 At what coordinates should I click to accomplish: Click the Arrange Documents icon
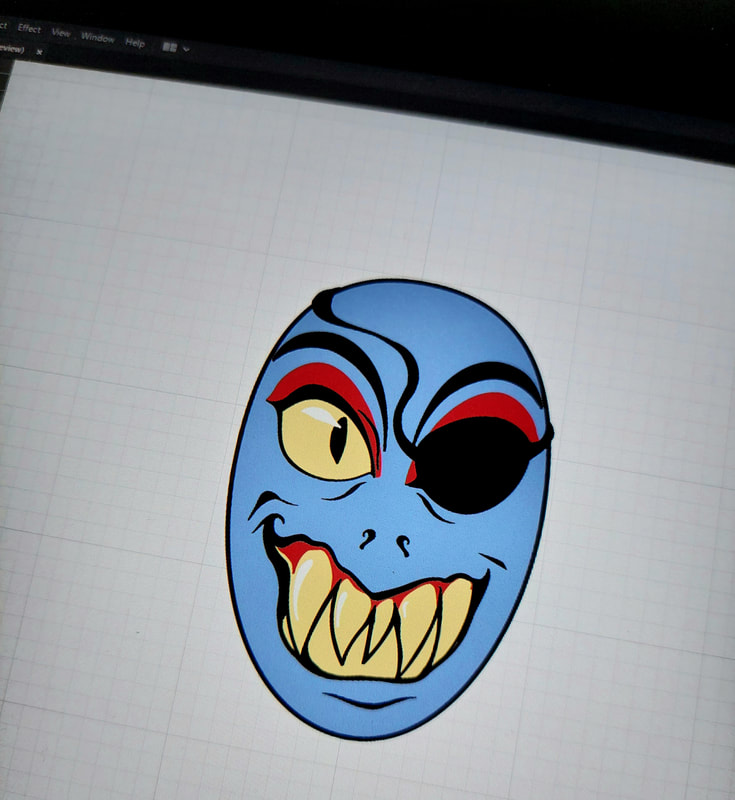pos(169,46)
